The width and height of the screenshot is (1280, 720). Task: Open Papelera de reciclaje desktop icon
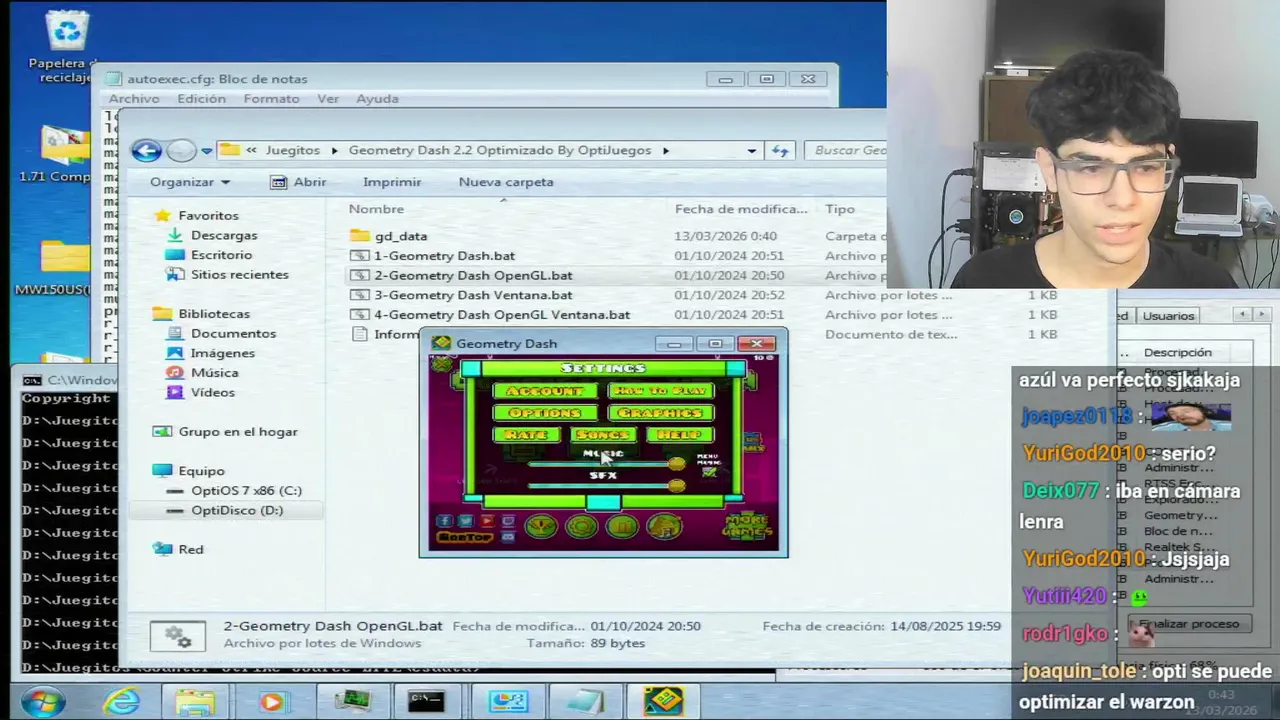click(x=67, y=47)
